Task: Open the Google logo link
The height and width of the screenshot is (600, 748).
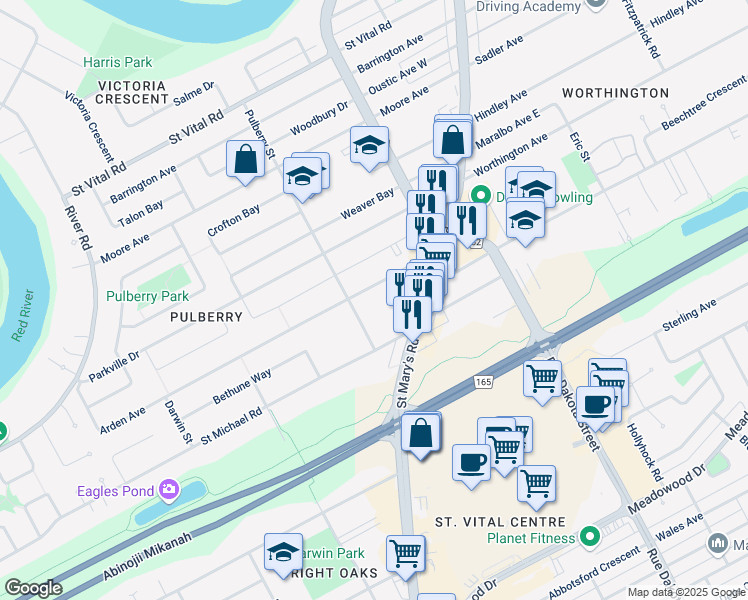Action: click(33, 588)
